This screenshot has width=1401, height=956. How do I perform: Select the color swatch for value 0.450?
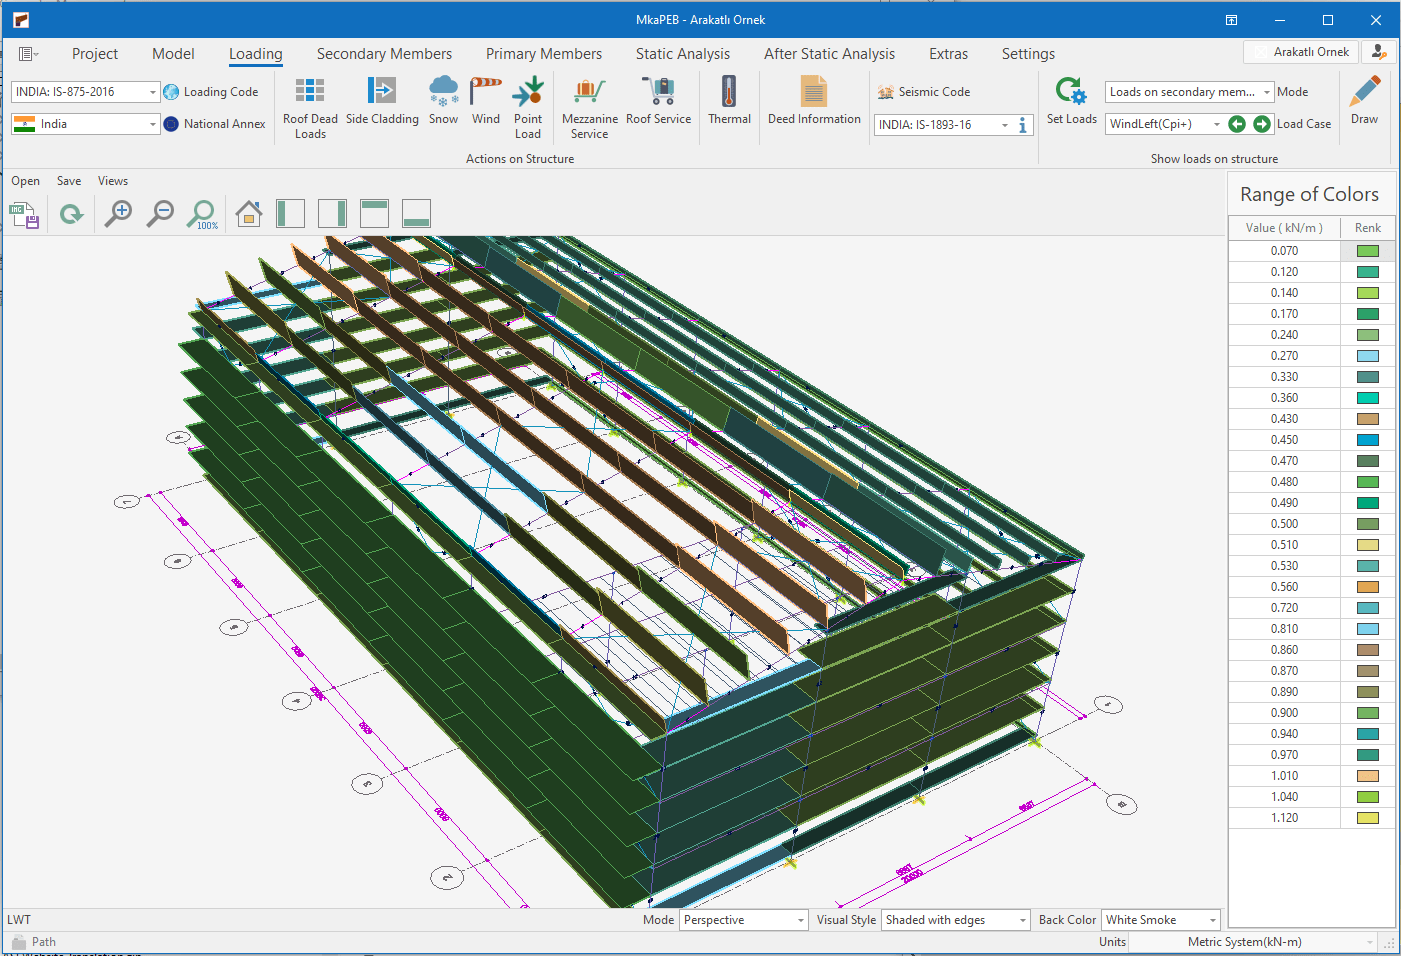[1367, 440]
